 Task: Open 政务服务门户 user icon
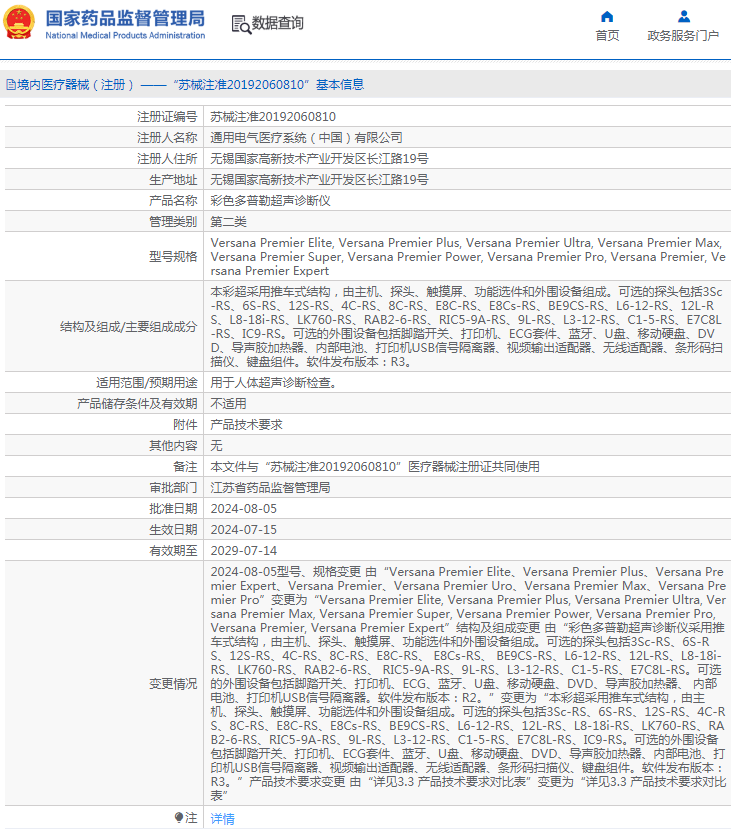[684, 17]
